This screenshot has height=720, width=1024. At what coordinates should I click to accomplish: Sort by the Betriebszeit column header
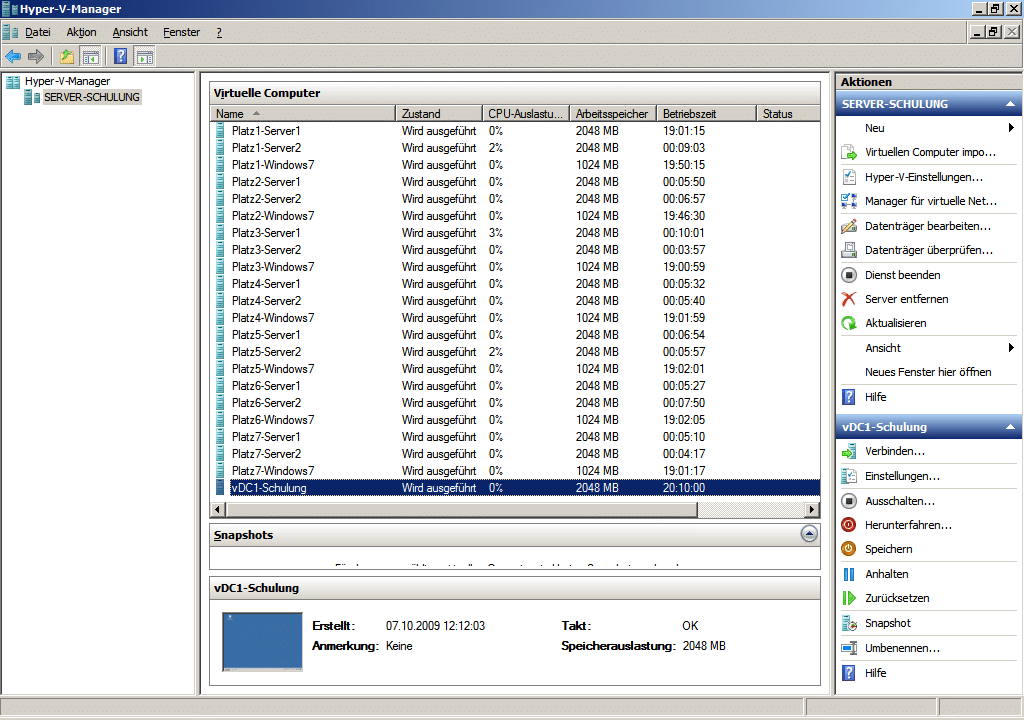[706, 114]
